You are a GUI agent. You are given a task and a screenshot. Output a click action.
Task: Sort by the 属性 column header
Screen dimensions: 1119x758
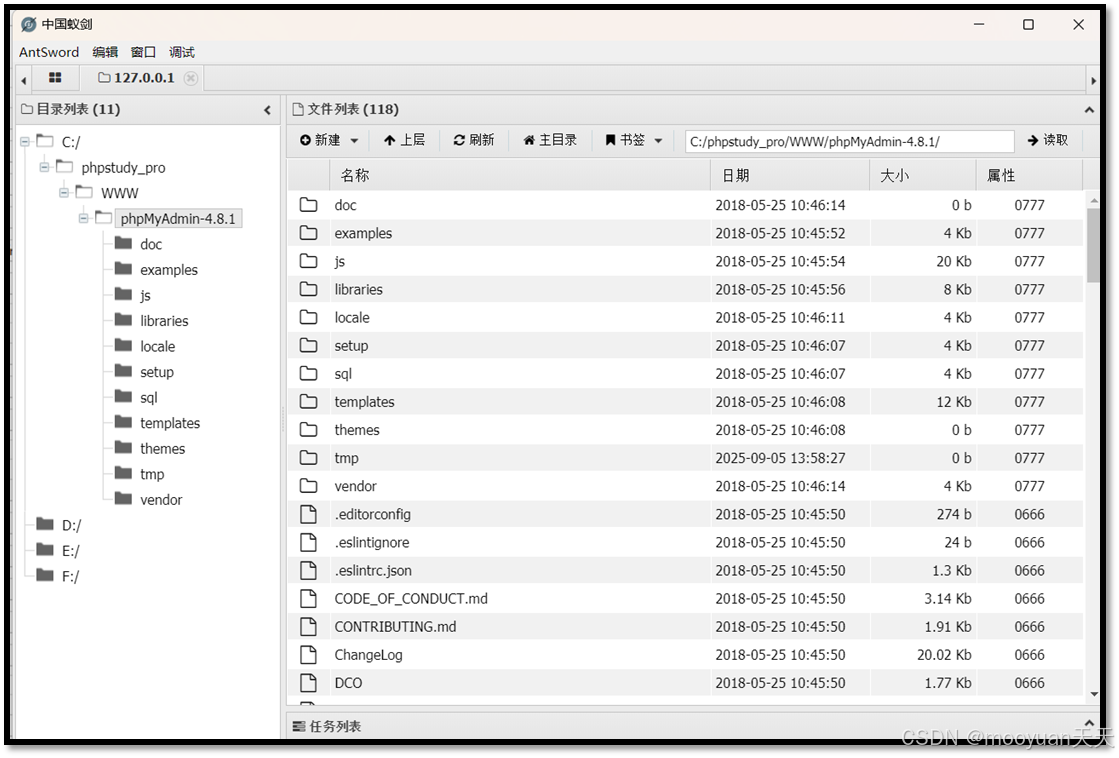pos(1029,176)
